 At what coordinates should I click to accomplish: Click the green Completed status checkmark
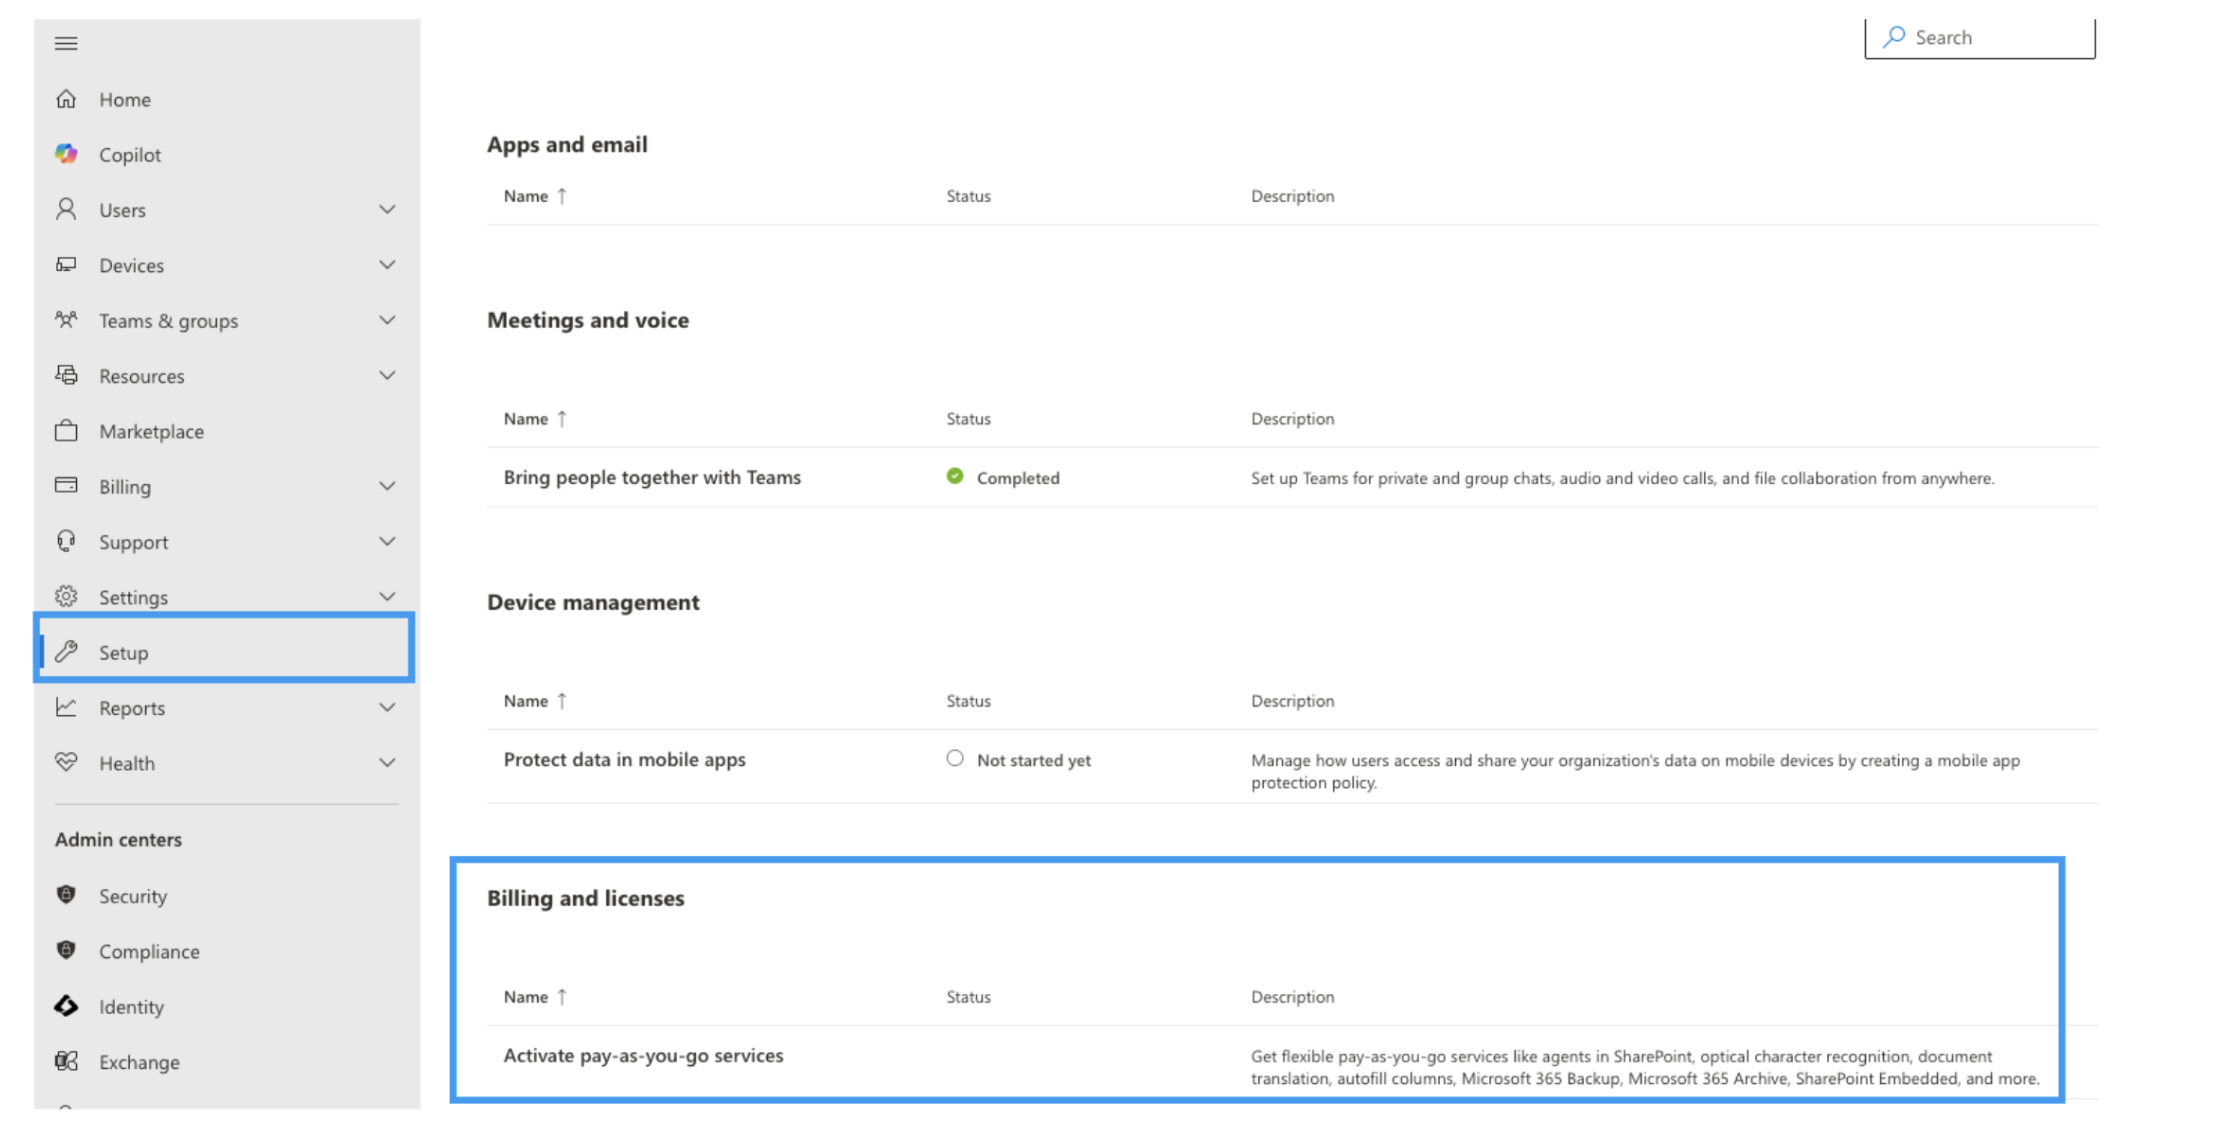point(955,476)
